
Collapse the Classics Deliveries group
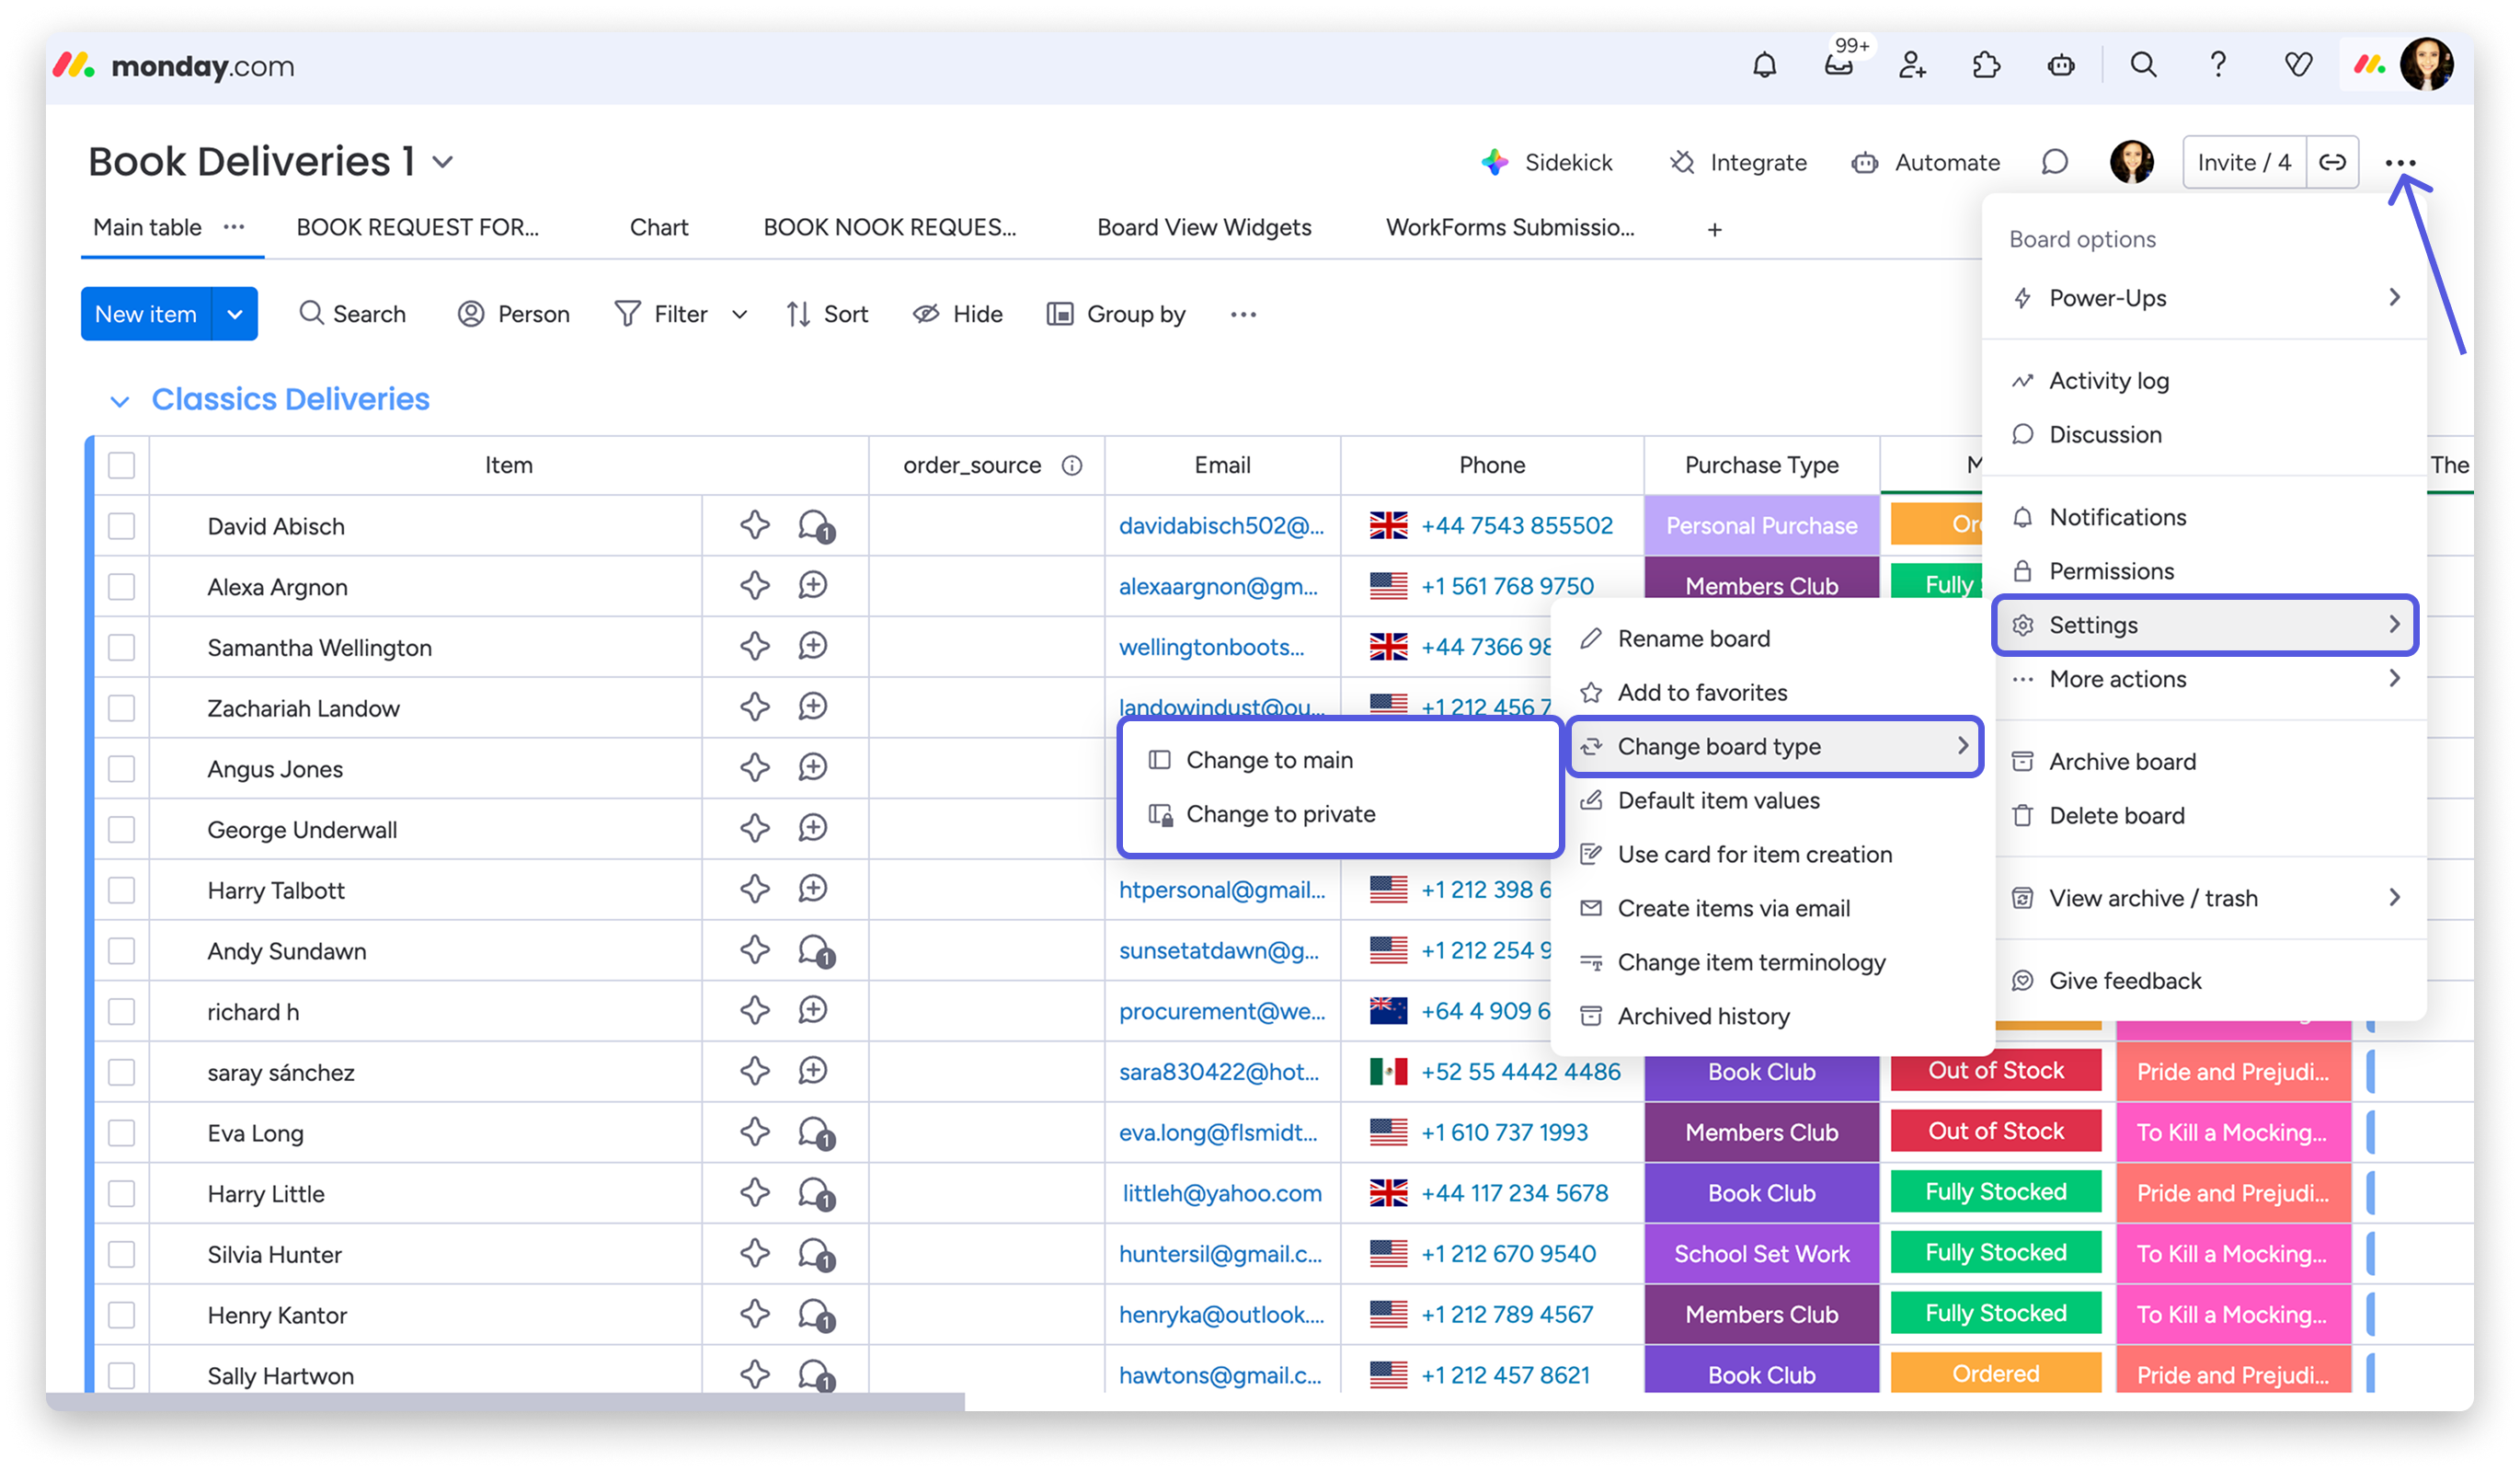pos(119,401)
